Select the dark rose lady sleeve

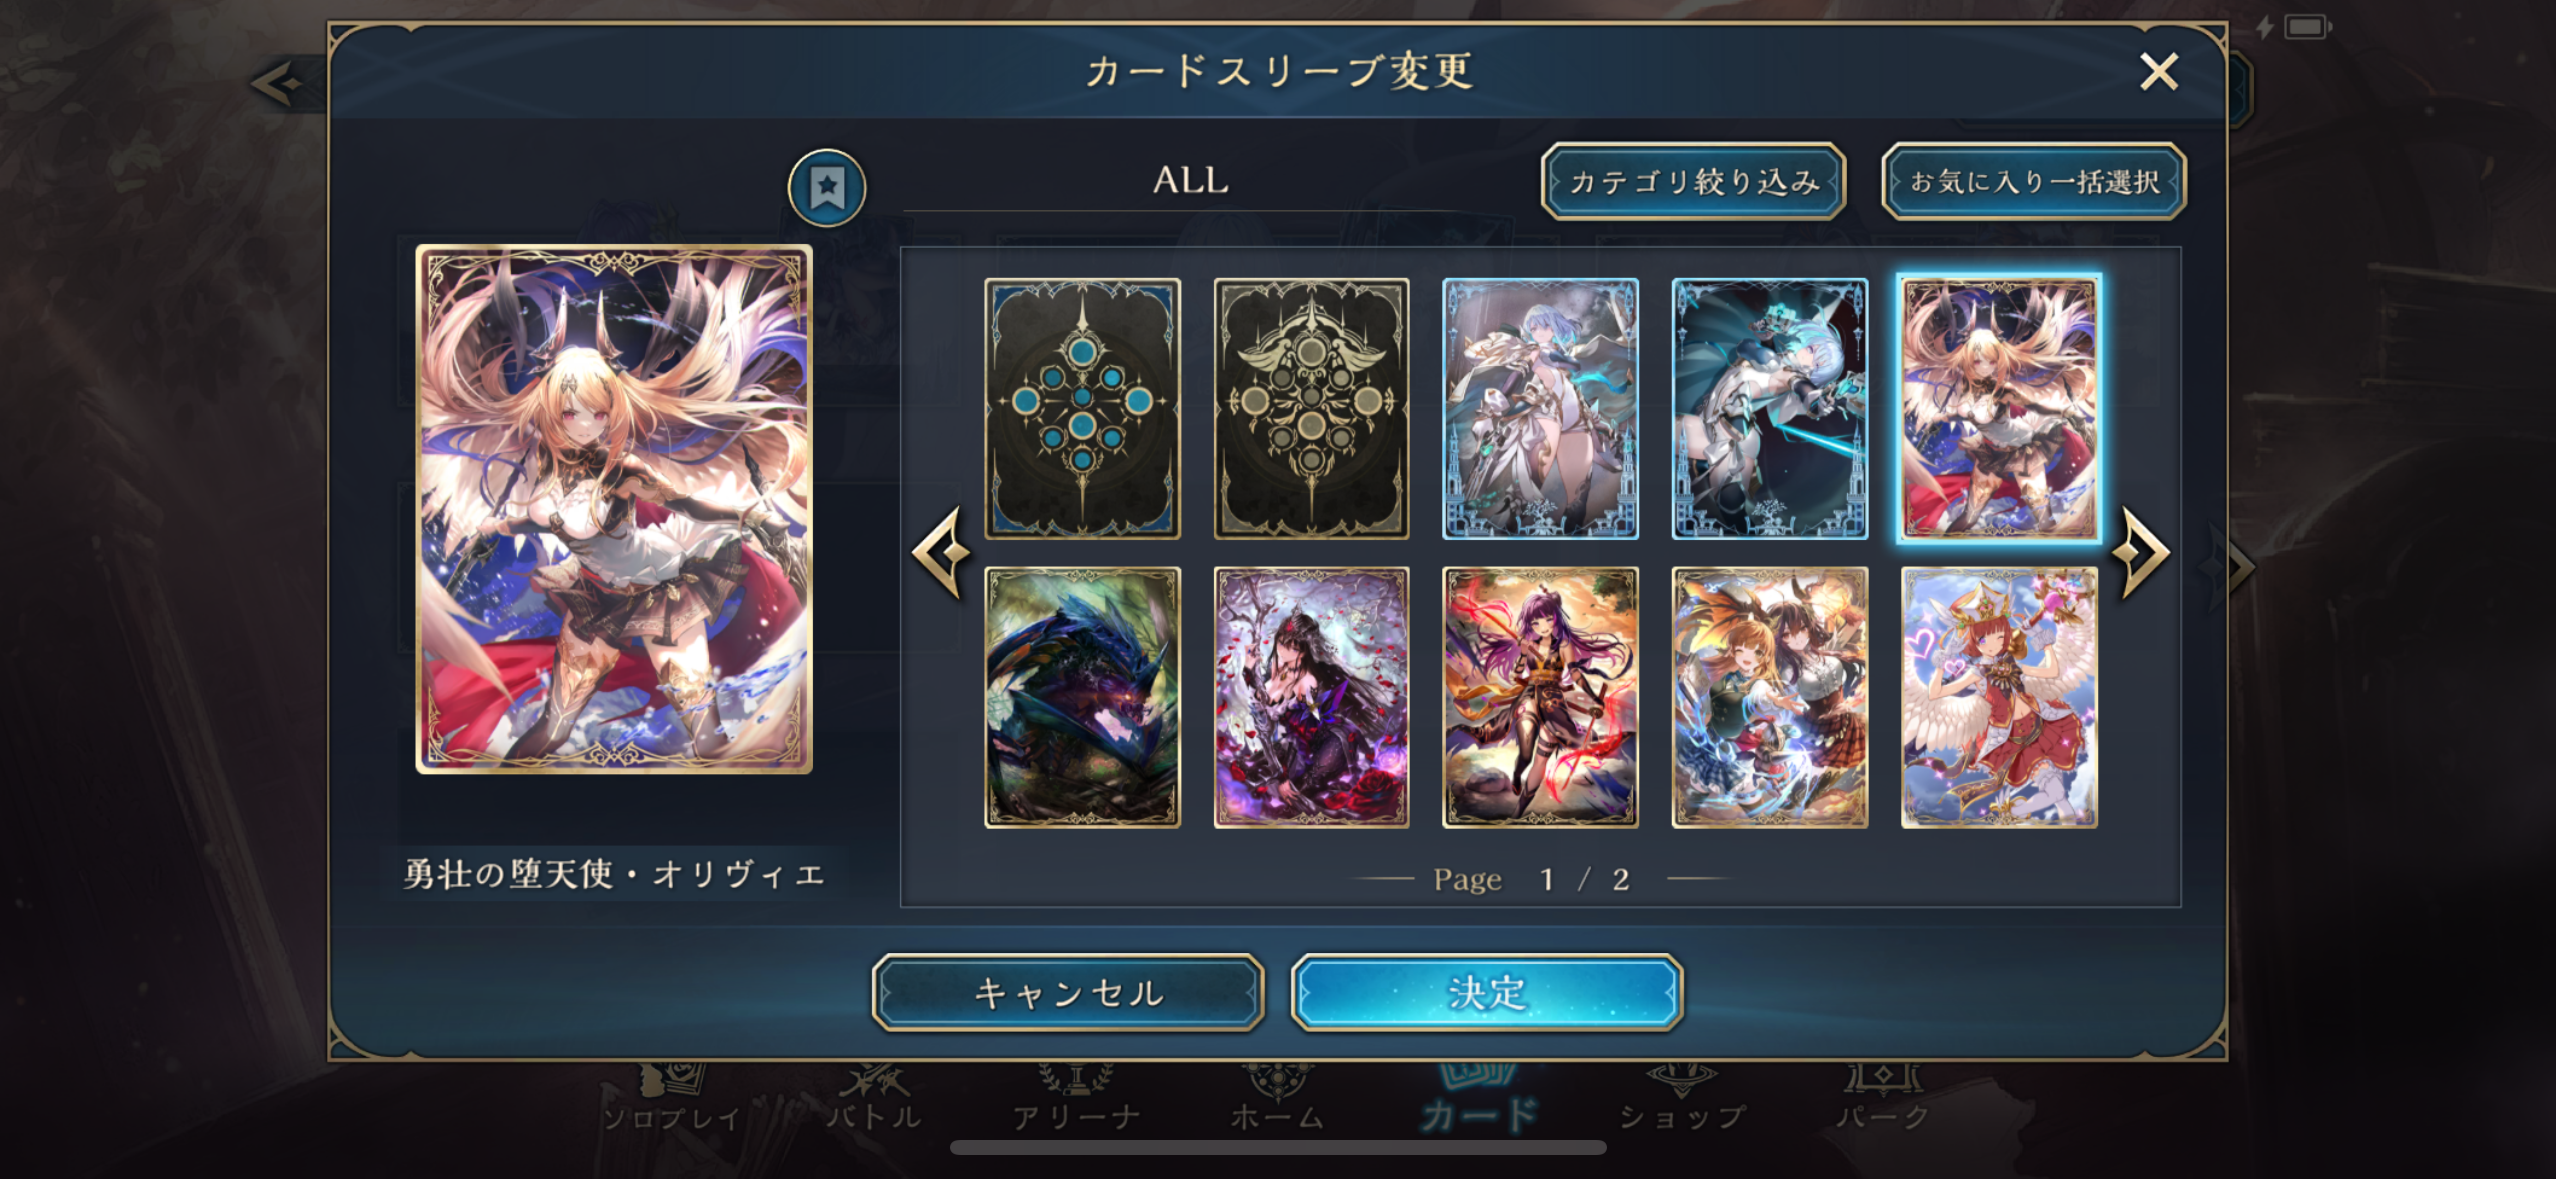tap(1311, 697)
